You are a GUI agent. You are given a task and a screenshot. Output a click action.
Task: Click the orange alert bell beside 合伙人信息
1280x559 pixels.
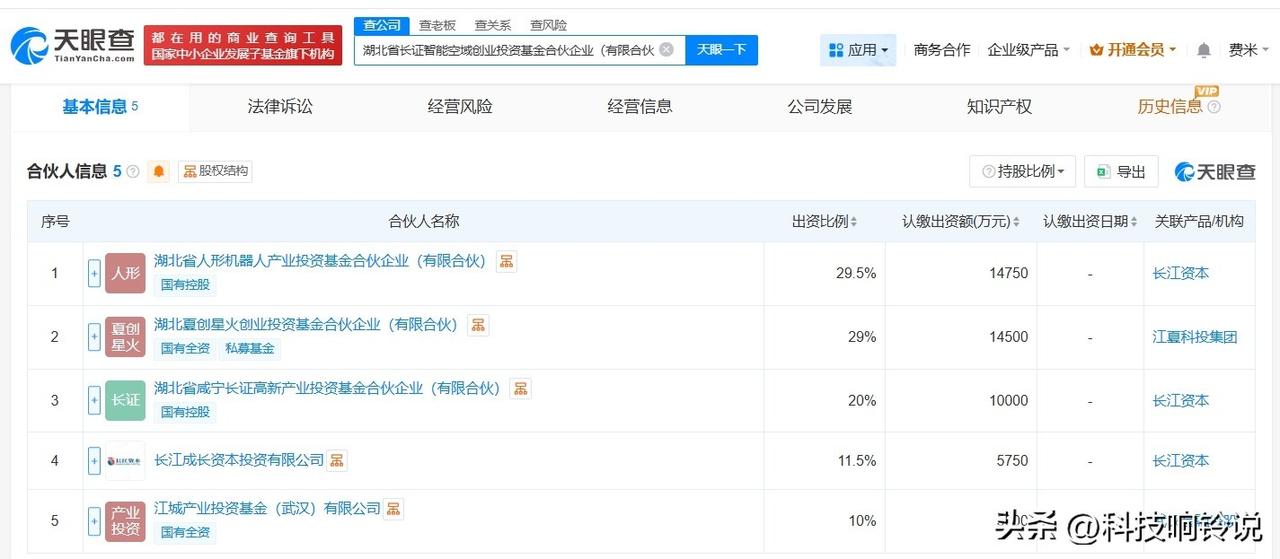click(159, 171)
